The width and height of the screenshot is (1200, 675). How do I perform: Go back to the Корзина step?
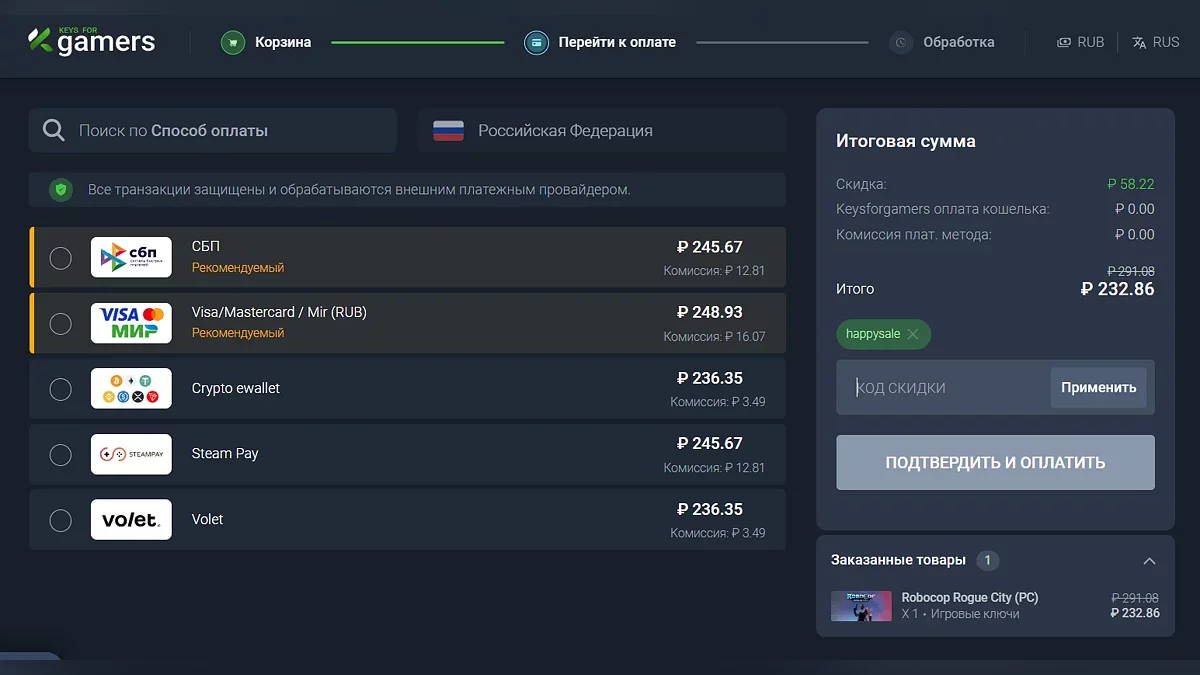pos(282,43)
